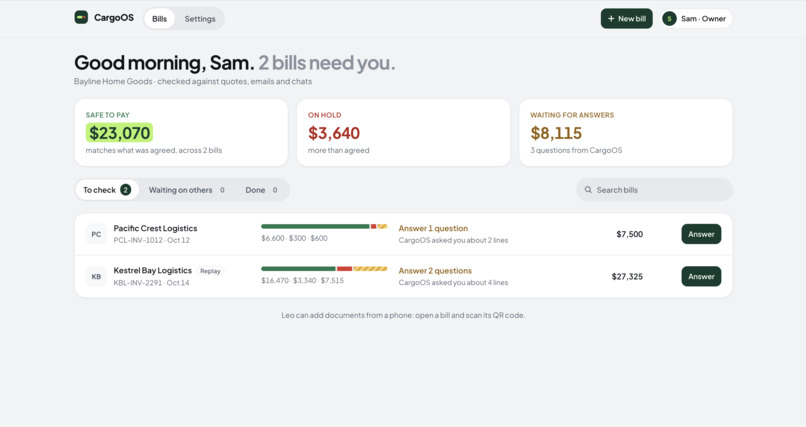Screen dimensions: 806x427
Task: Open the On hold $3,640 card
Action: point(404,133)
